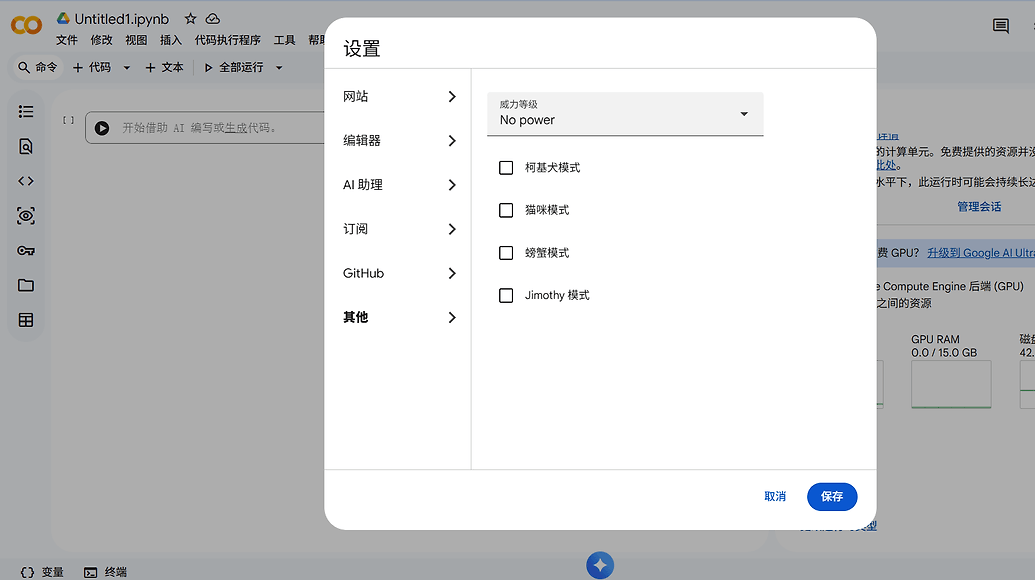Open the dropdown arrow next to 全部运行
The image size is (1035, 580).
coord(279,67)
